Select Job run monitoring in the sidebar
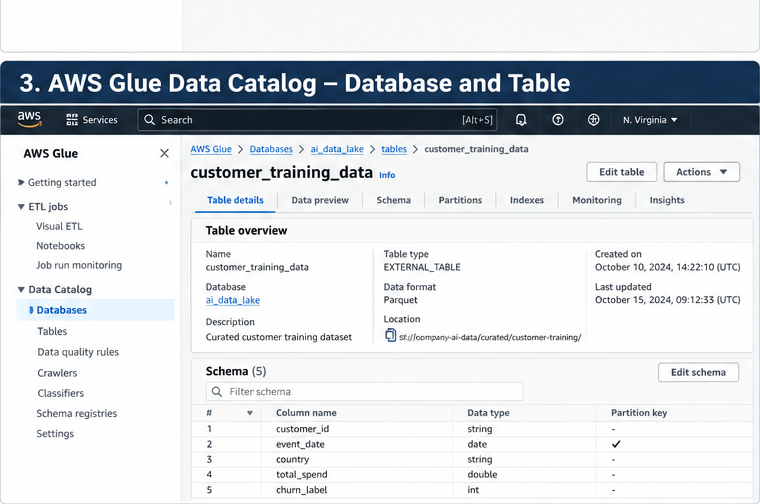Image resolution: width=760 pixels, height=504 pixels. tap(79, 265)
